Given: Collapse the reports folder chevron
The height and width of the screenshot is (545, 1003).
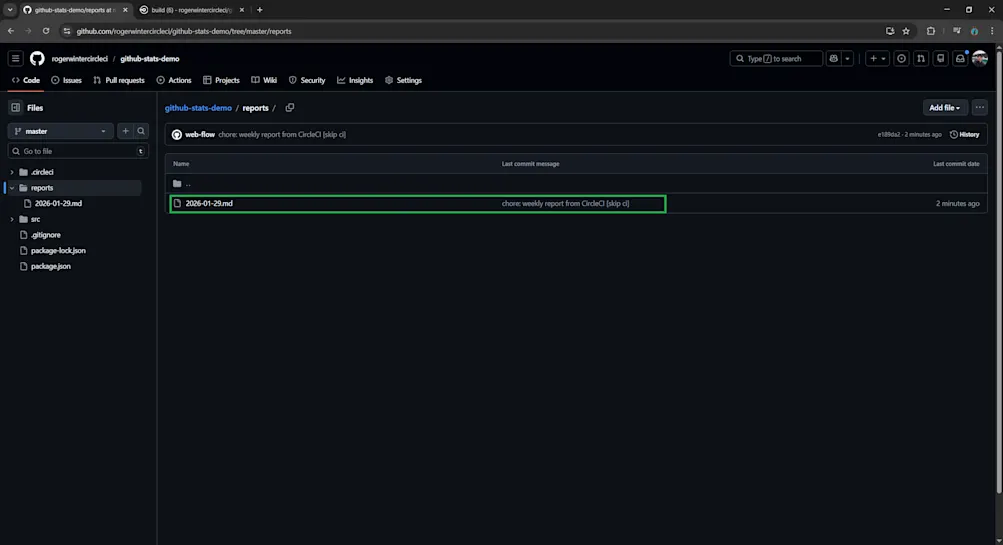Looking at the screenshot, I should click(12, 188).
